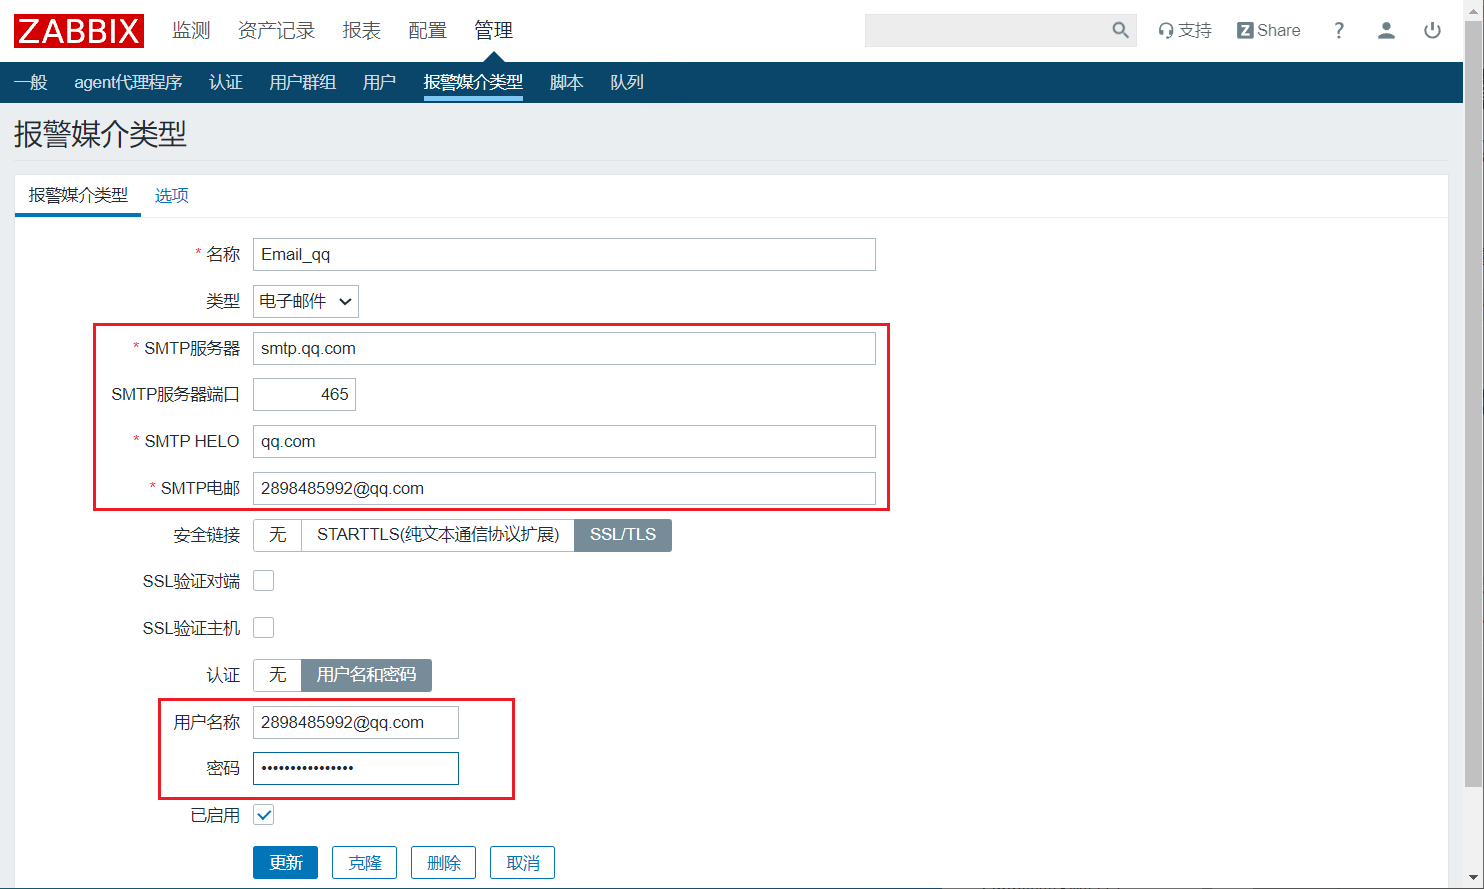The height and width of the screenshot is (889, 1484).
Task: Uncheck the 已启用 checkbox
Action: (264, 815)
